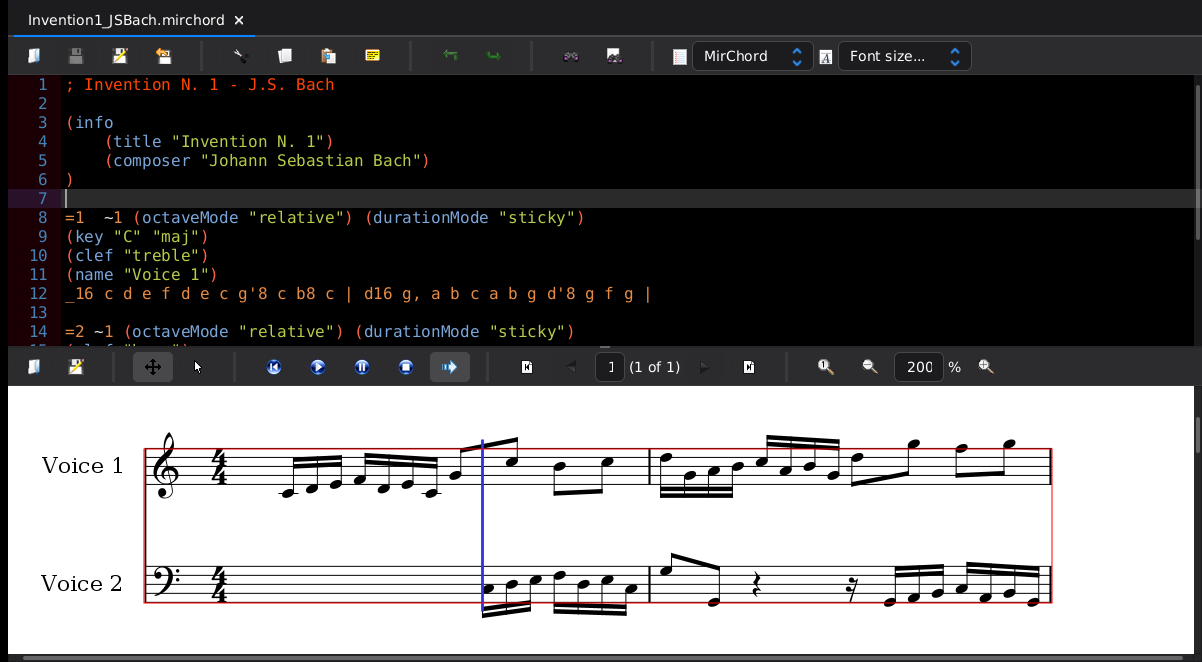
Task: Click the syntax page icon beside MirChord
Action: pyautogui.click(x=680, y=57)
